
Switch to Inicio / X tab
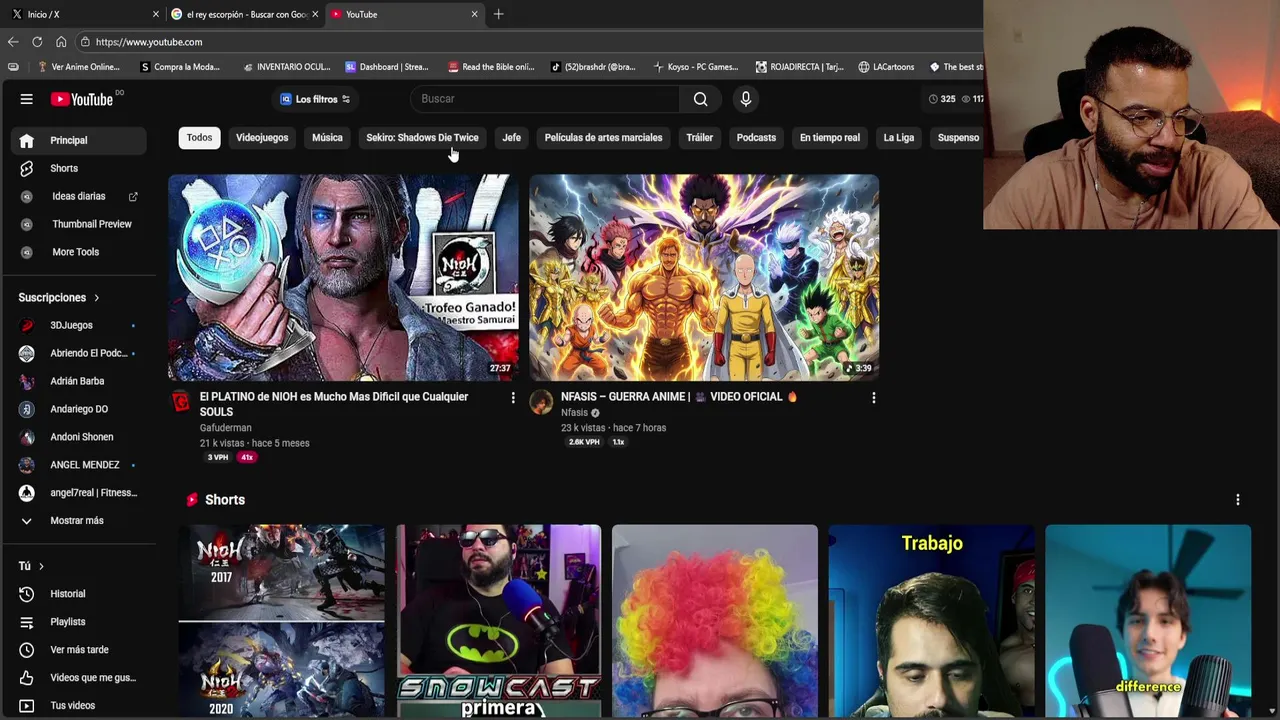point(83,14)
